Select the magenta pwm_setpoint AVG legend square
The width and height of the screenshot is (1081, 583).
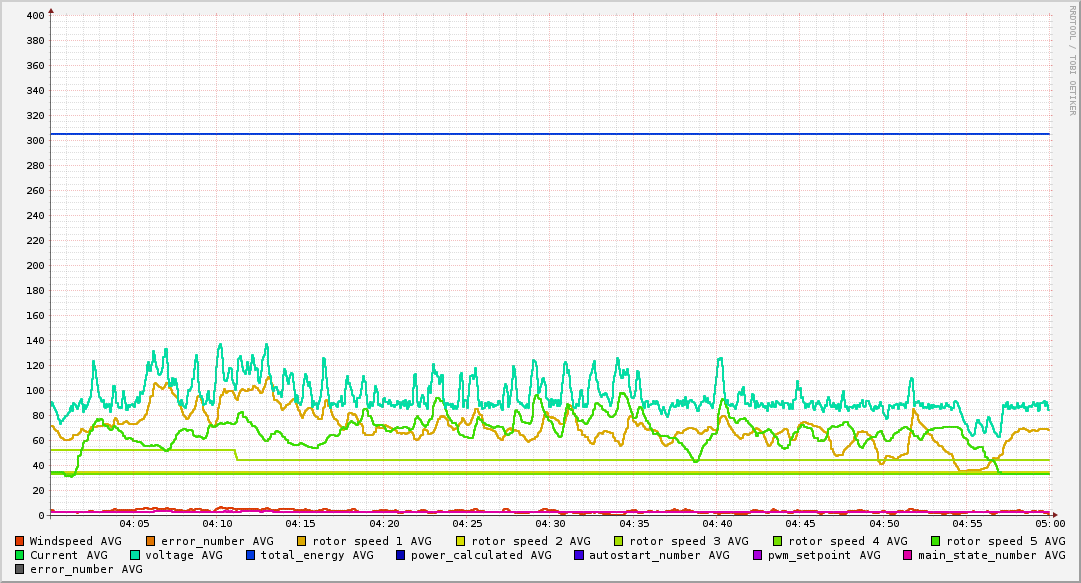pos(757,555)
